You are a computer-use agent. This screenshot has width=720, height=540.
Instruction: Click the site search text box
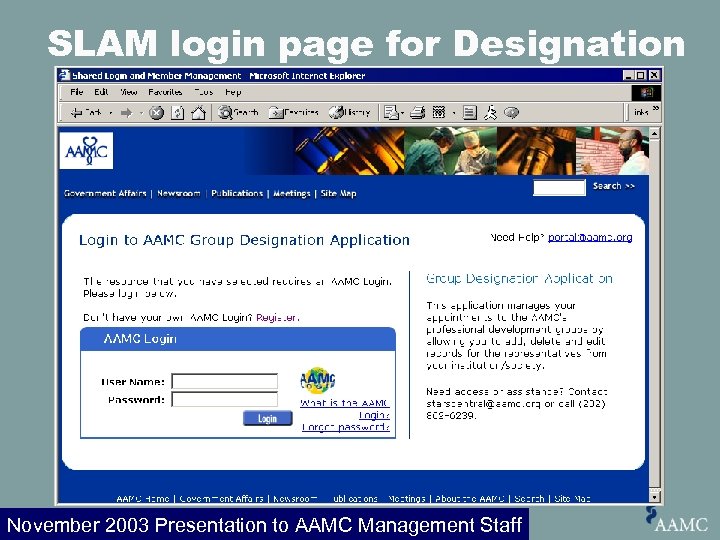559,187
